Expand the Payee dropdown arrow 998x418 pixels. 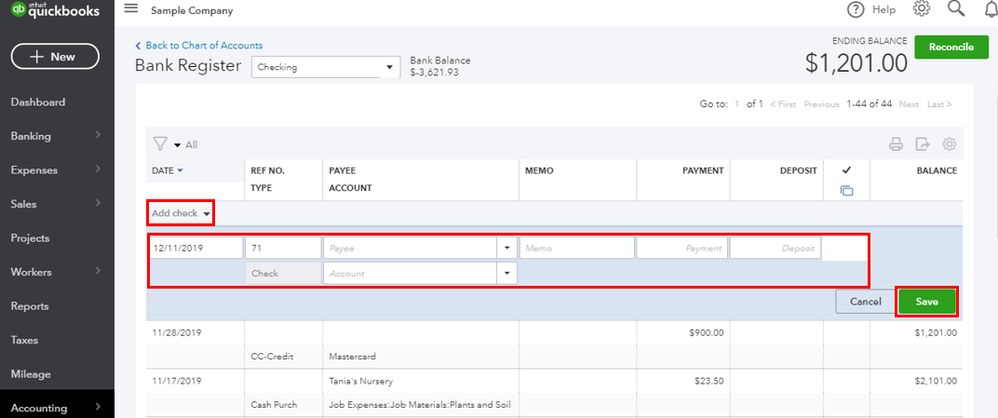pyautogui.click(x=507, y=248)
